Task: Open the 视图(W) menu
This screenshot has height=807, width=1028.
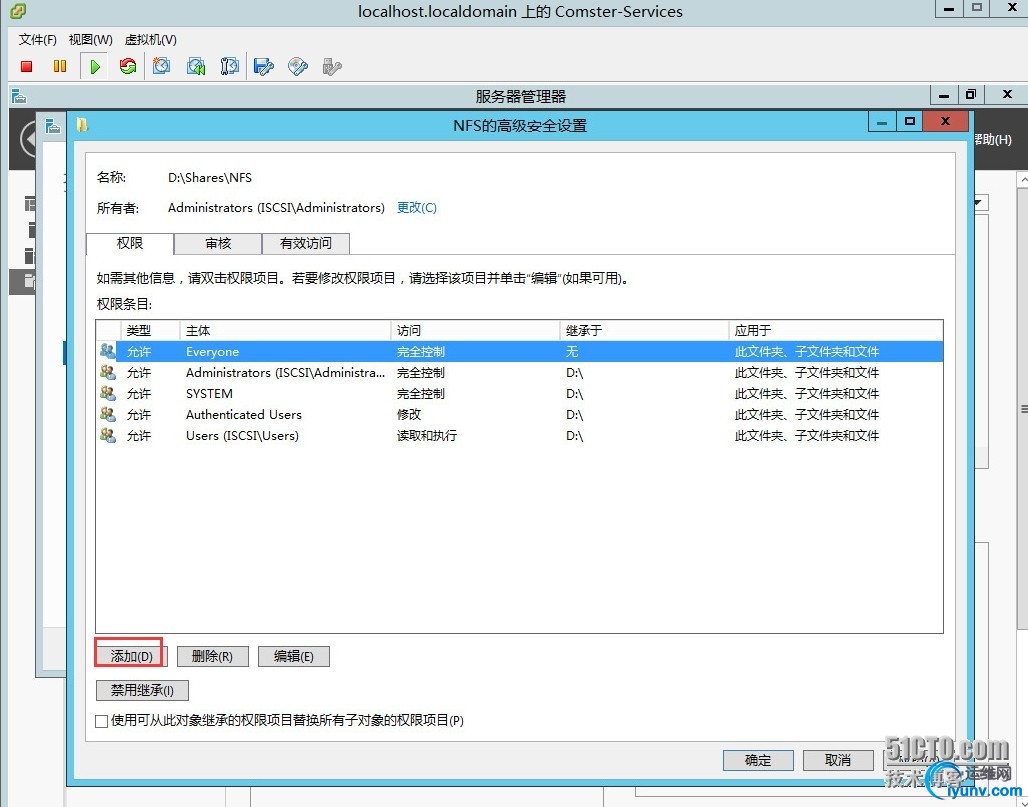Action: click(90, 40)
